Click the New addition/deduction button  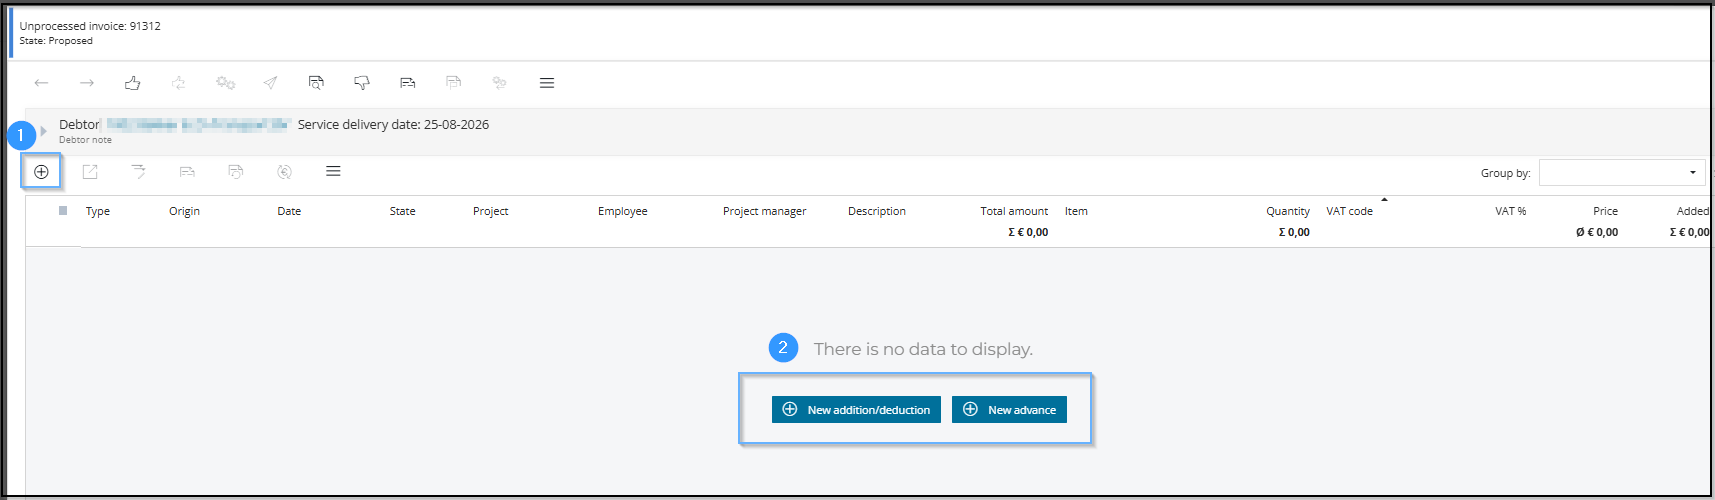[x=856, y=409]
